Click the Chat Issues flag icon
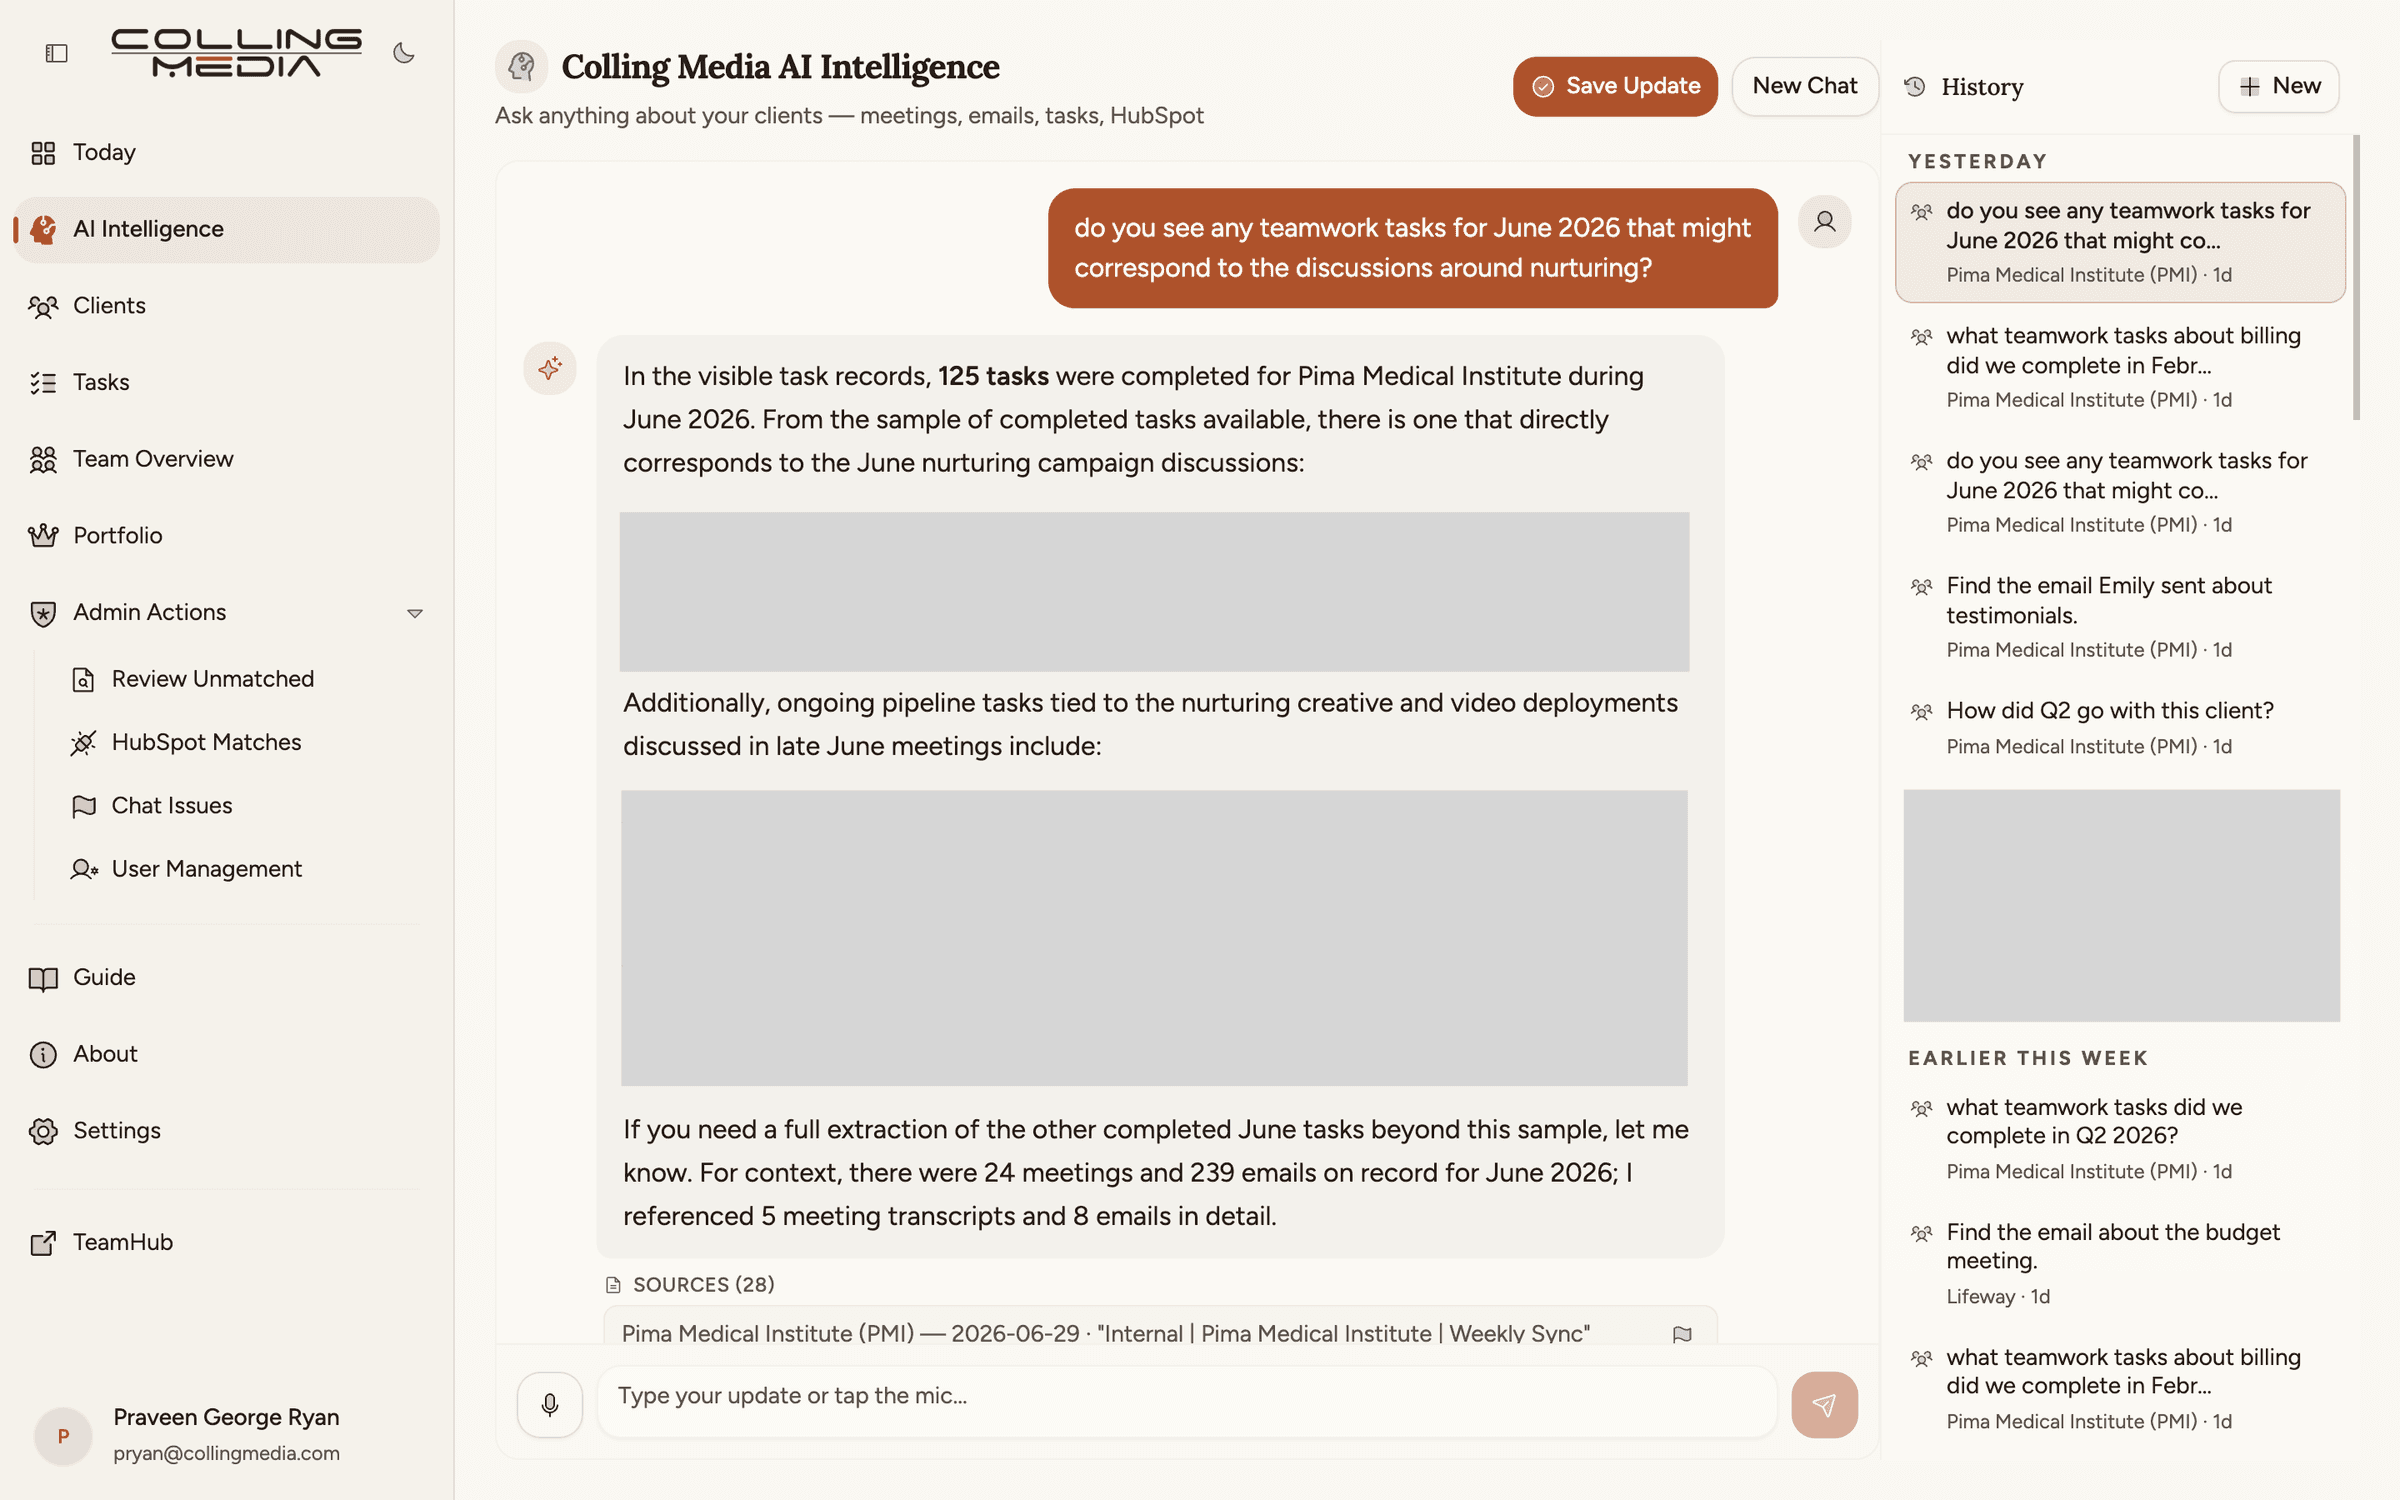The image size is (2400, 1500). coord(84,806)
